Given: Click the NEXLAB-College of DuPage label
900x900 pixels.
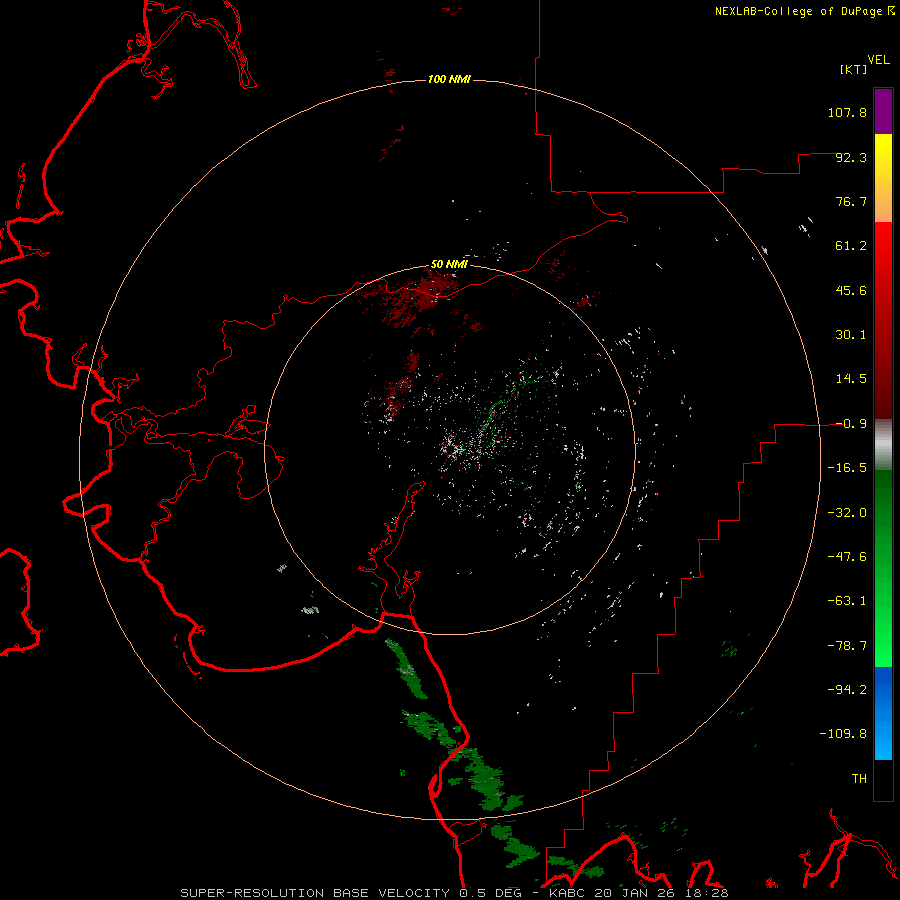Looking at the screenshot, I should (805, 11).
